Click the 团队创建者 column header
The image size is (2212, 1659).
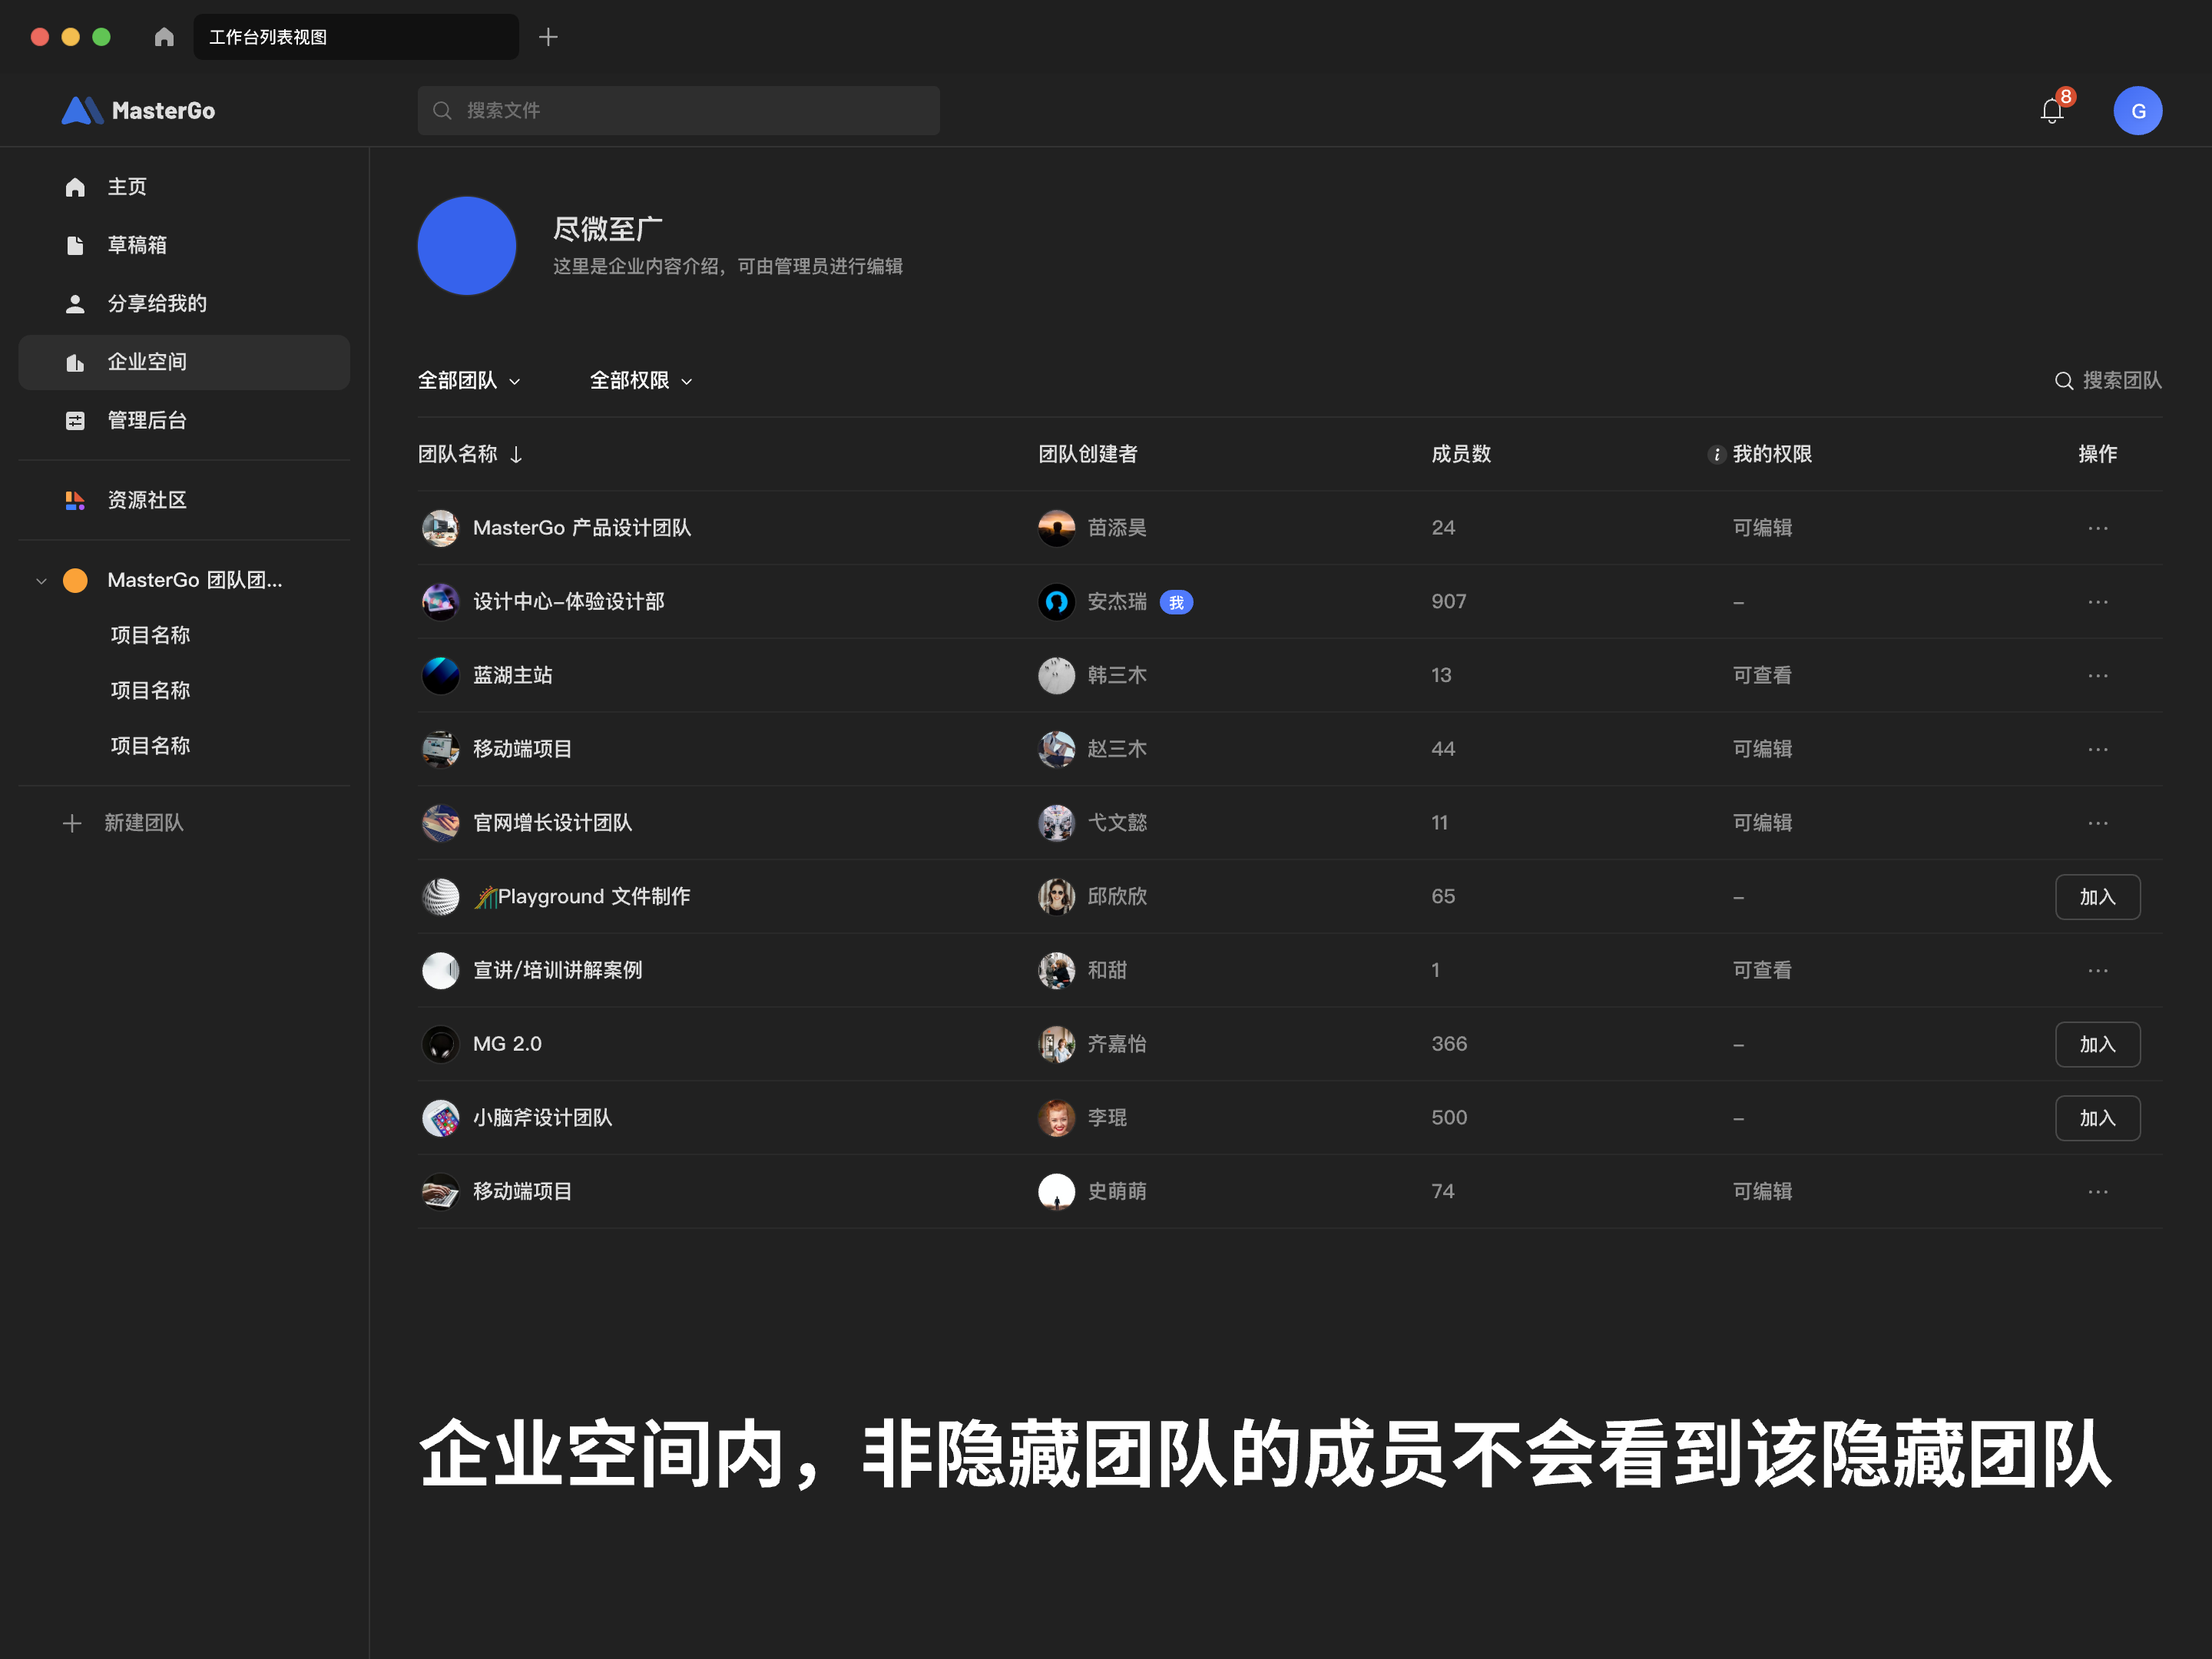tap(1087, 454)
